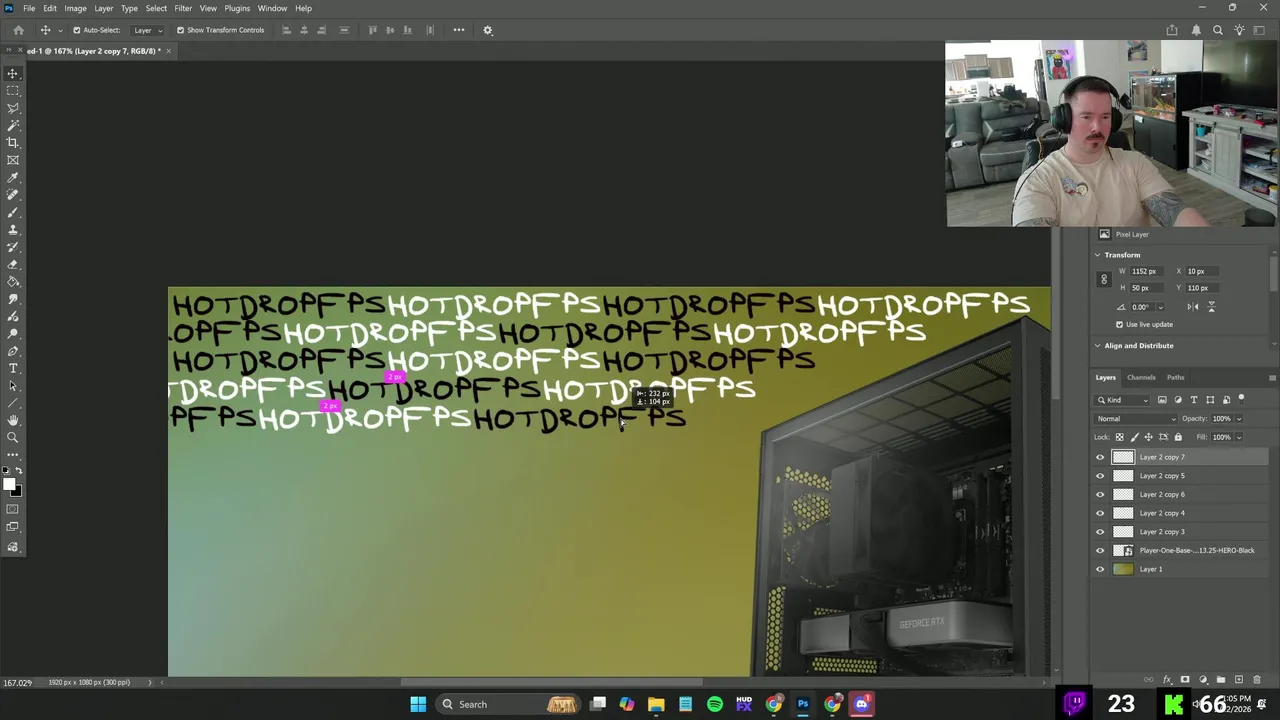This screenshot has width=1280, height=720.
Task: Switch to the Channels tab
Action: pos(1141,378)
